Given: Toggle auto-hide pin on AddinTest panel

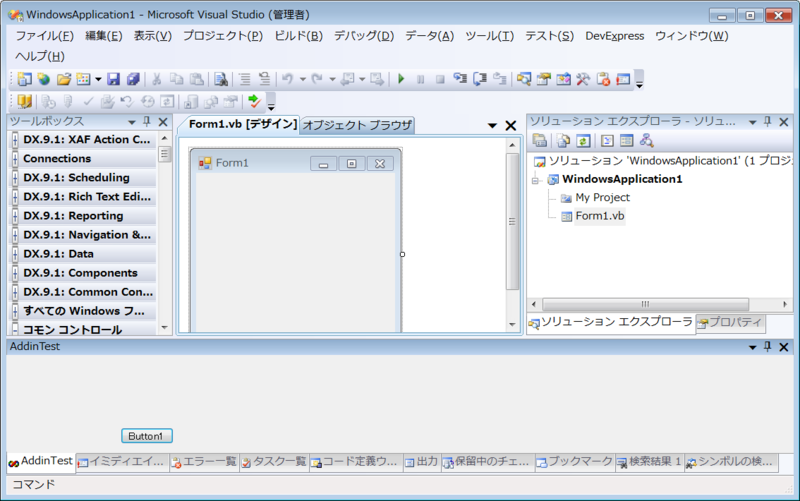Looking at the screenshot, I should [767, 347].
